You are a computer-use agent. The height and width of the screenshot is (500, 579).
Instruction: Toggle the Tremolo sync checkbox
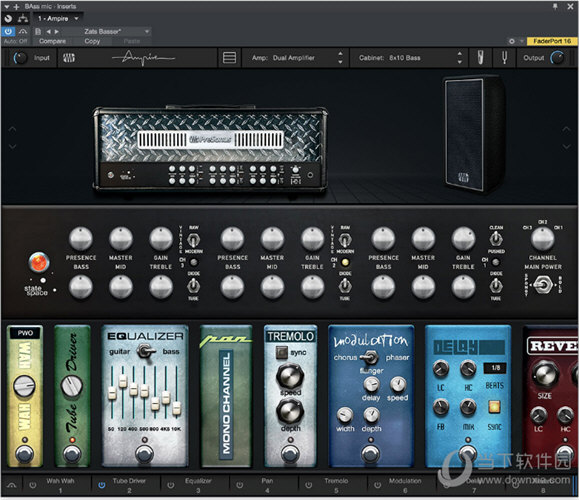(x=281, y=353)
